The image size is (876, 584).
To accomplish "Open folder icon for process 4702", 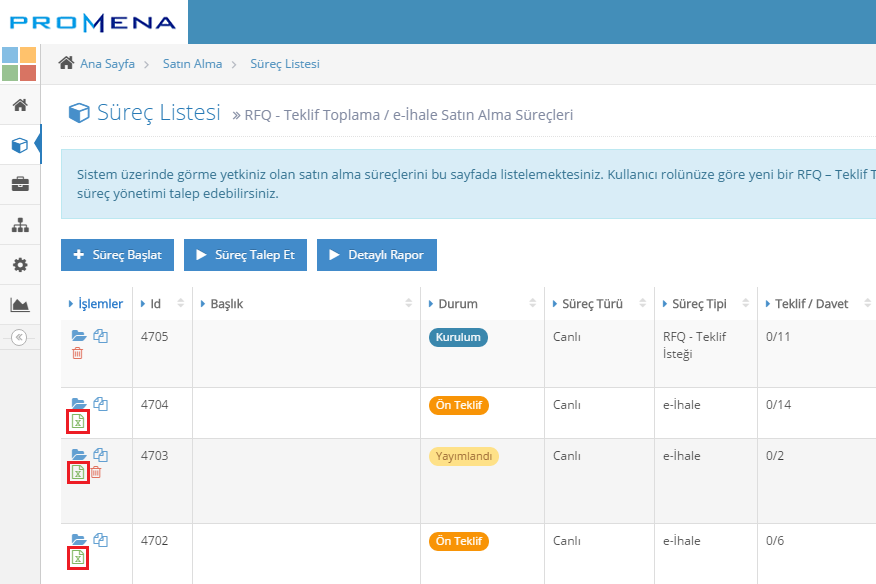I will tap(79, 539).
